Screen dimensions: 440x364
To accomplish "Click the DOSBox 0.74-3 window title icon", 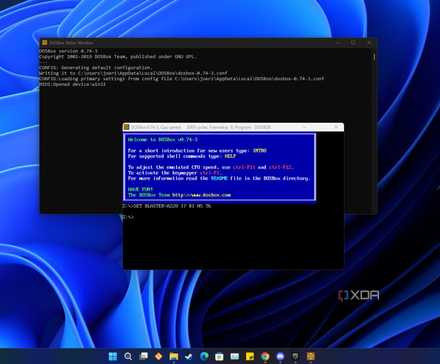I will click(x=126, y=127).
